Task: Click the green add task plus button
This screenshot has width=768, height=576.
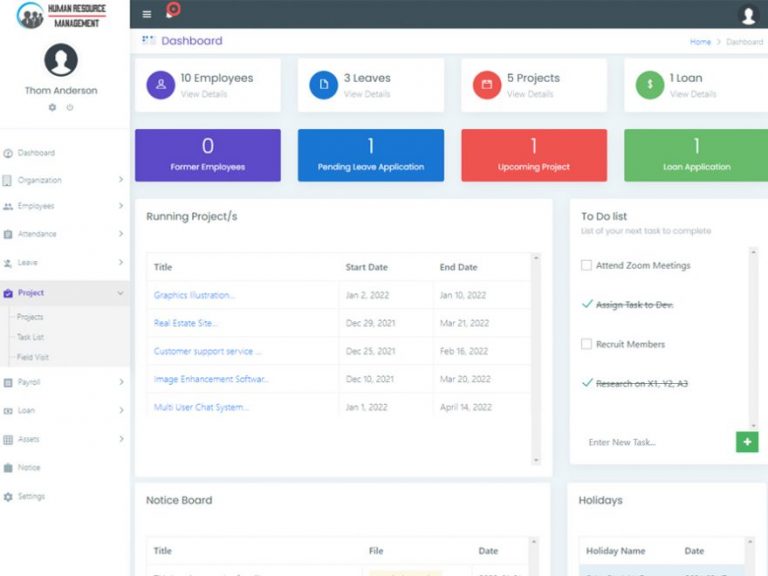Action: point(747,442)
